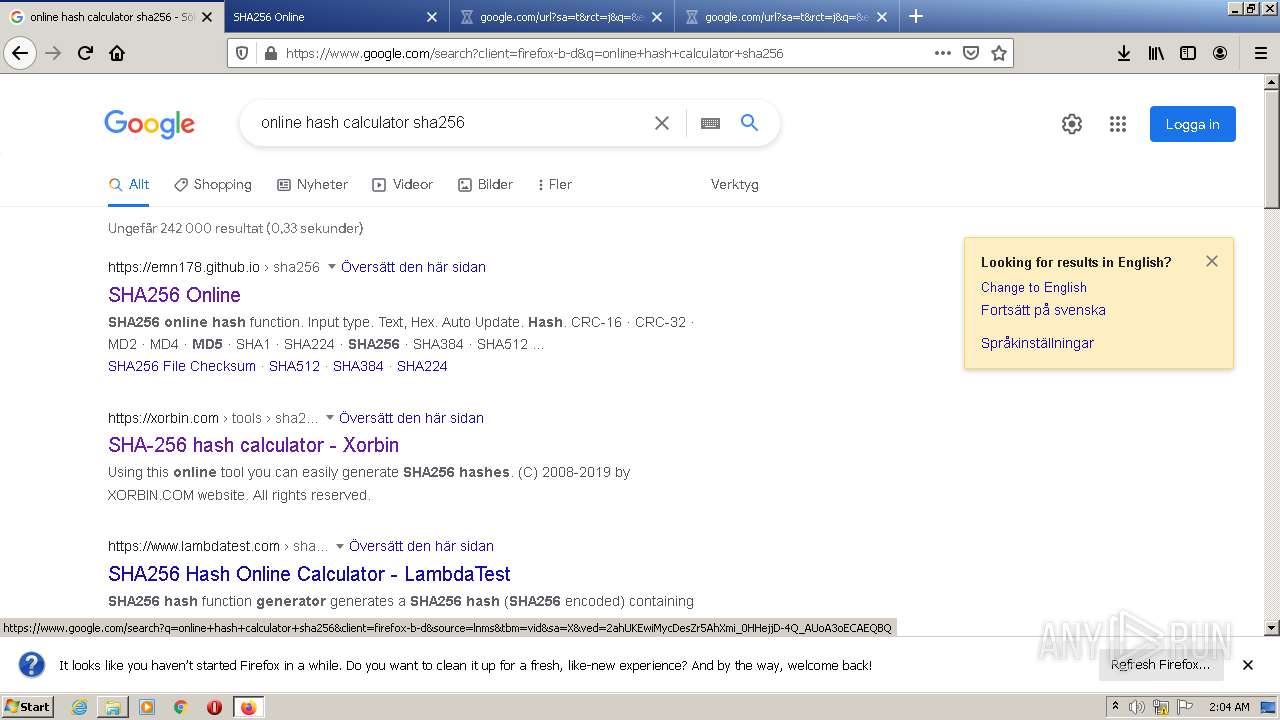
Task: Filter results by Bilder
Action: [x=486, y=184]
